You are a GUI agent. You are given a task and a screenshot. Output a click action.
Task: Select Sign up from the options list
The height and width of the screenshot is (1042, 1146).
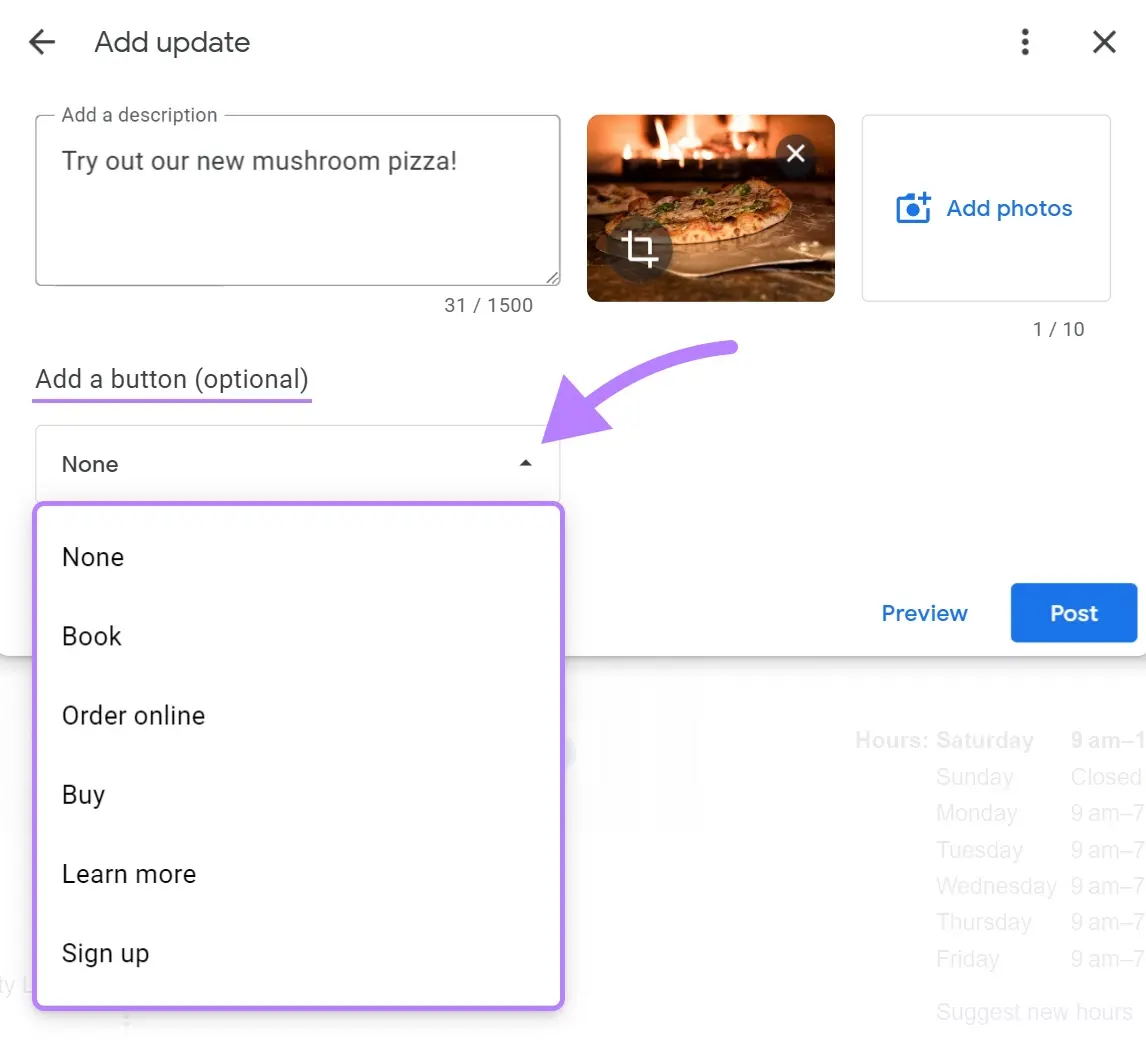point(105,952)
